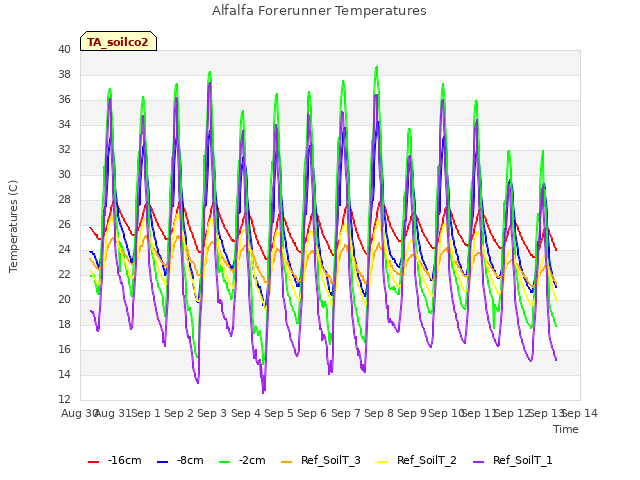Click the y-axis value 12
The height and width of the screenshot is (480, 640).
[x=64, y=399]
